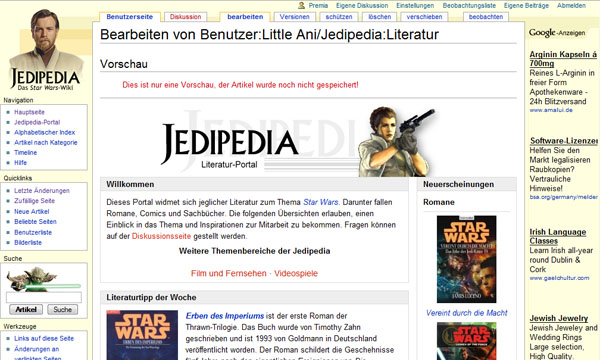Viewport: 600px width, 360px height.
Task: Open Artikel nach Kategorie link
Action: 46,142
